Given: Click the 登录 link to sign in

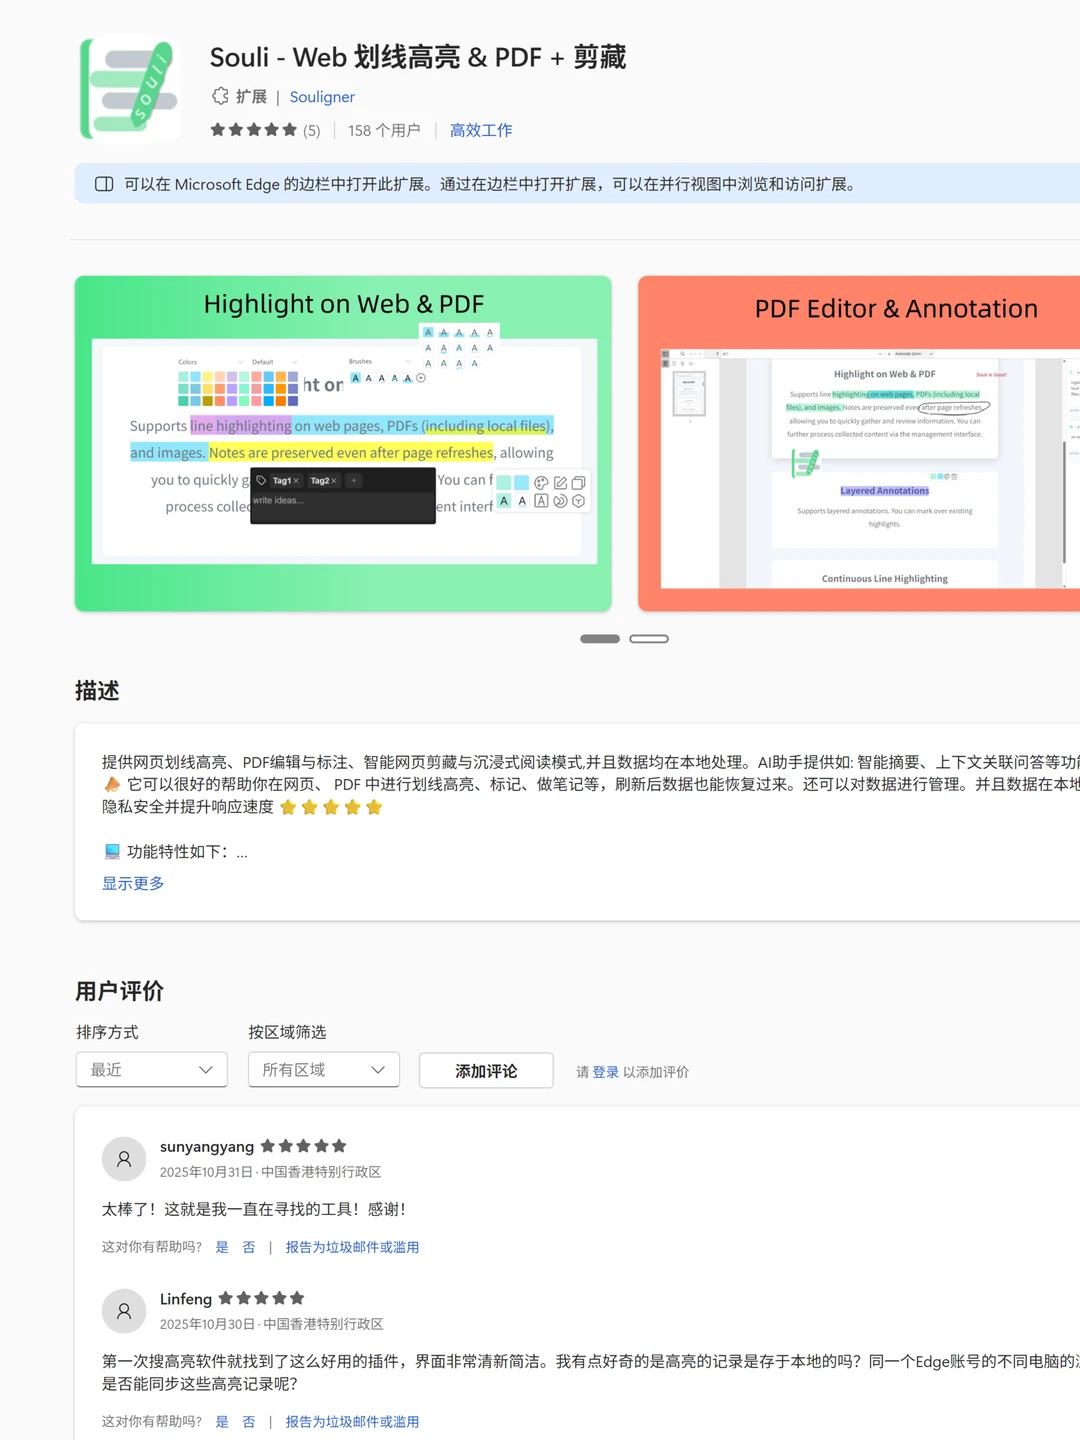Looking at the screenshot, I should (604, 1071).
